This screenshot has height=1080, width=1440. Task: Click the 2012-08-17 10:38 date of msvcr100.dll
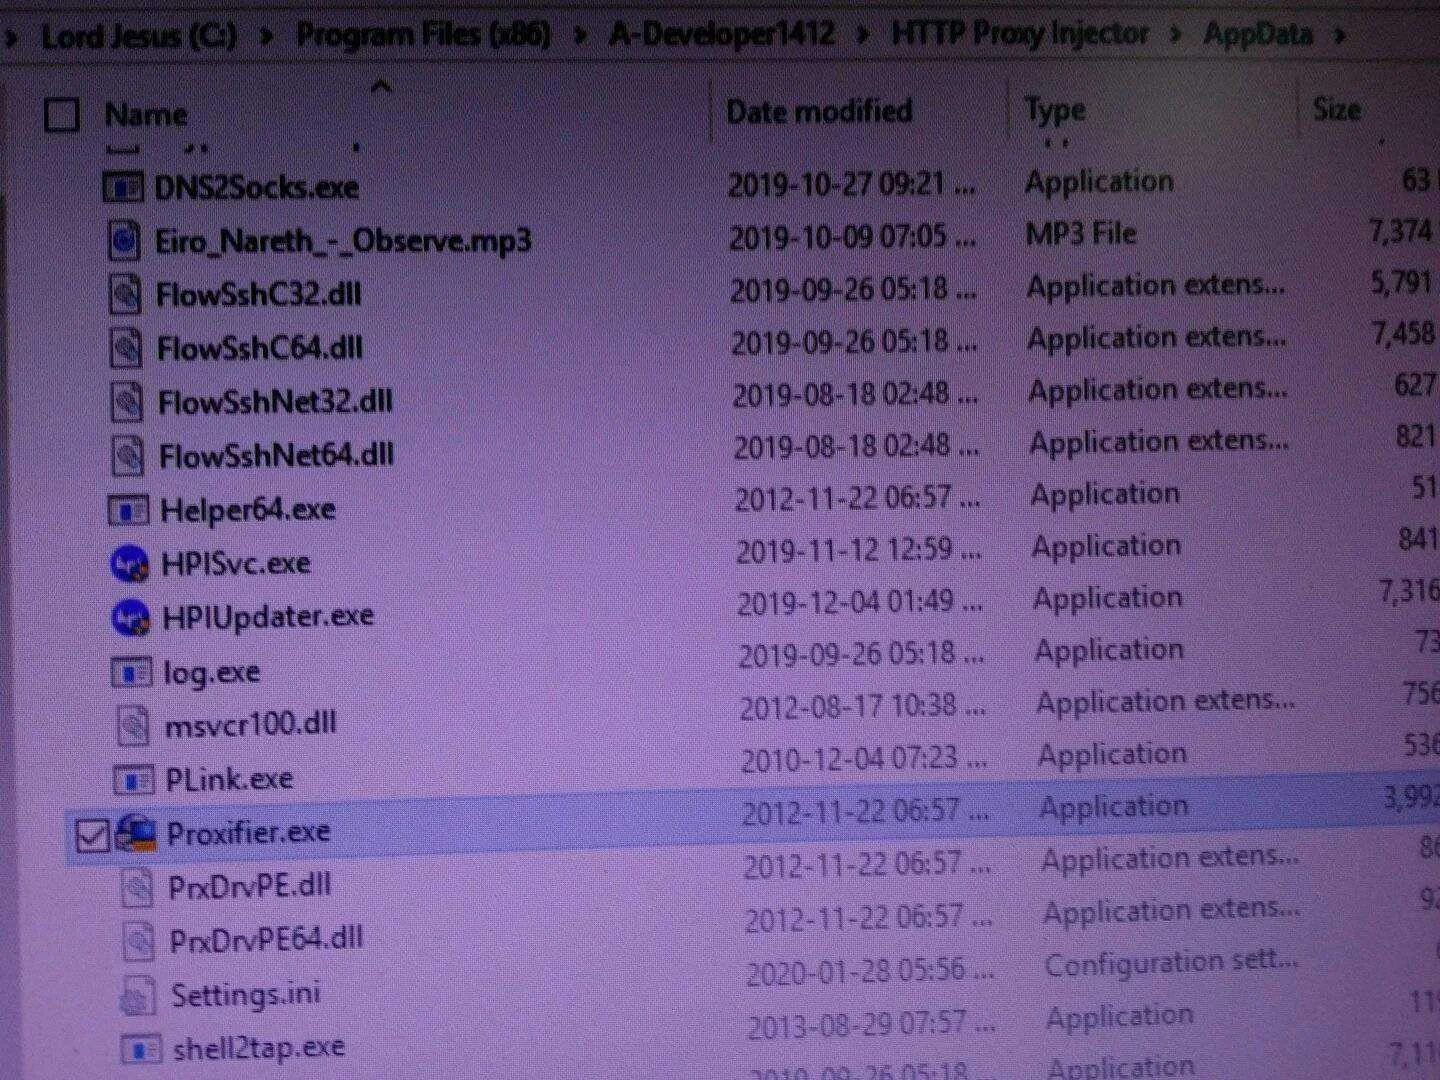(x=862, y=707)
